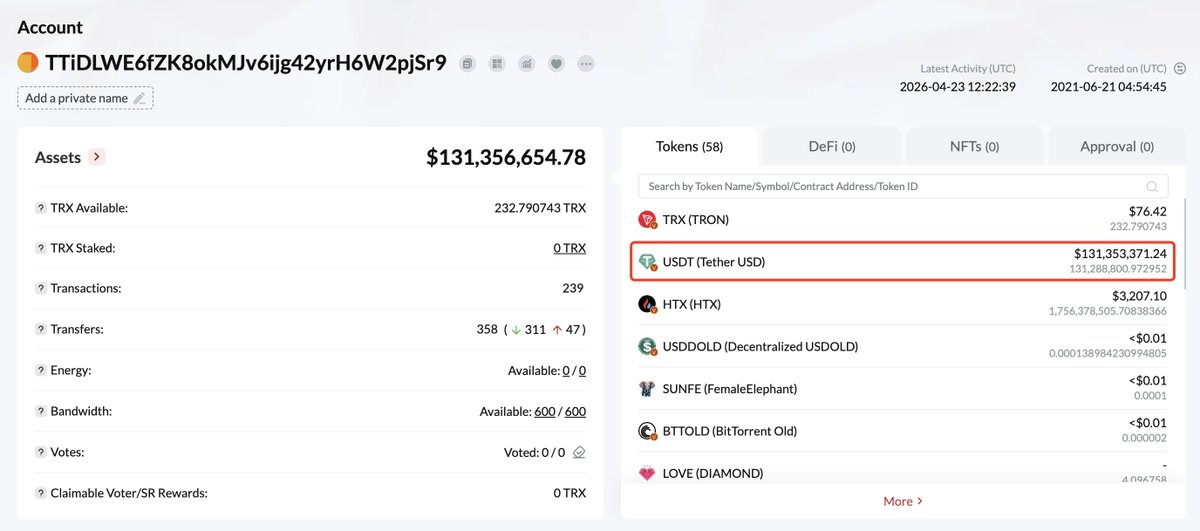Click the USDT value $131,353,371.24

point(1120,254)
